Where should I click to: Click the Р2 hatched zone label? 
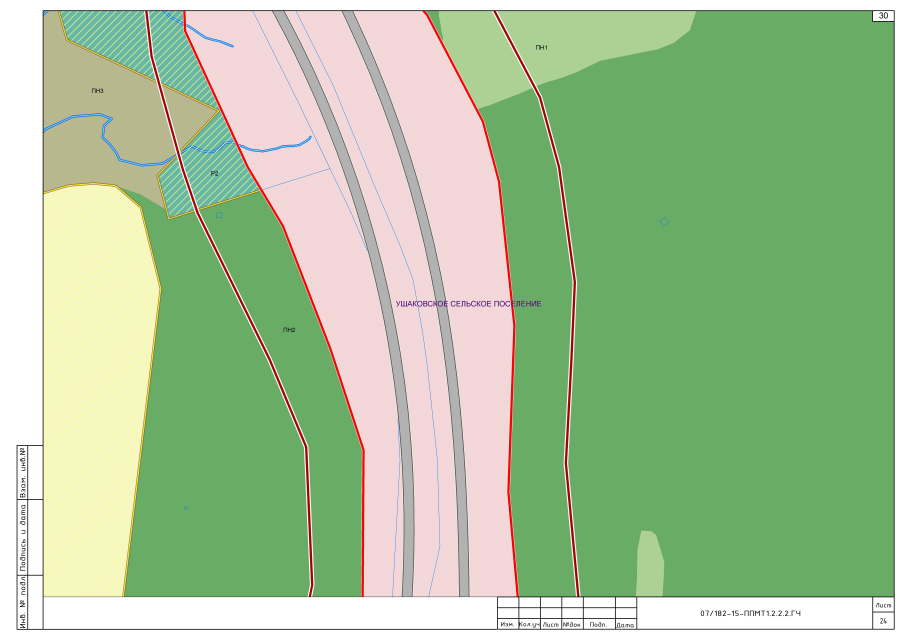pyautogui.click(x=214, y=174)
